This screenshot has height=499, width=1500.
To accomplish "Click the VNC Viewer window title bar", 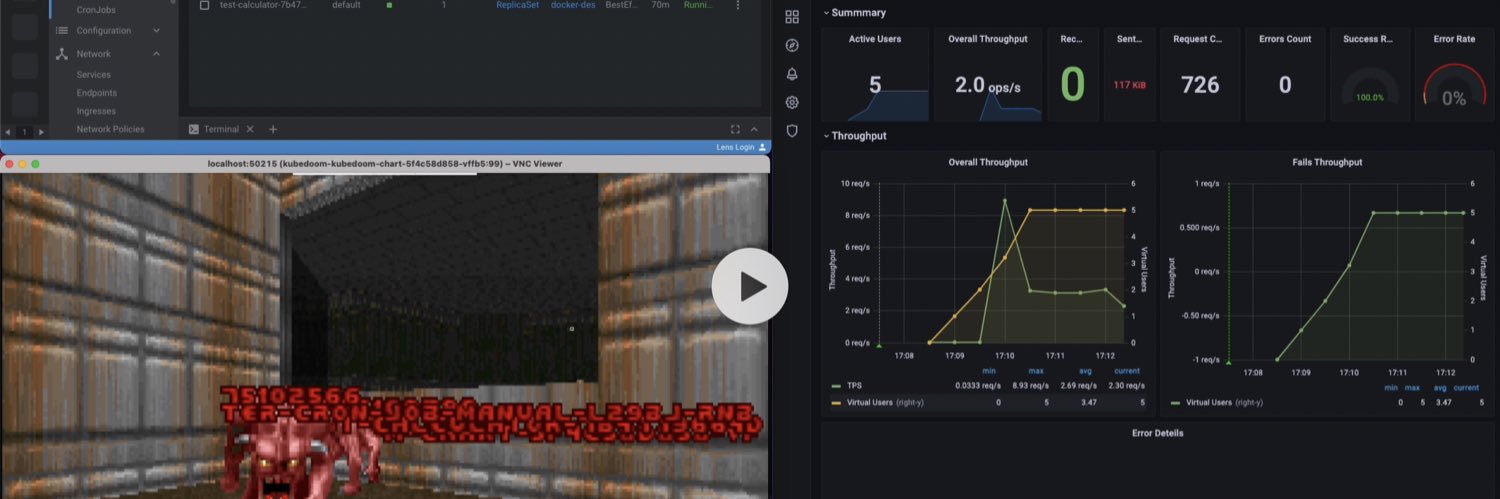I will (x=385, y=163).
